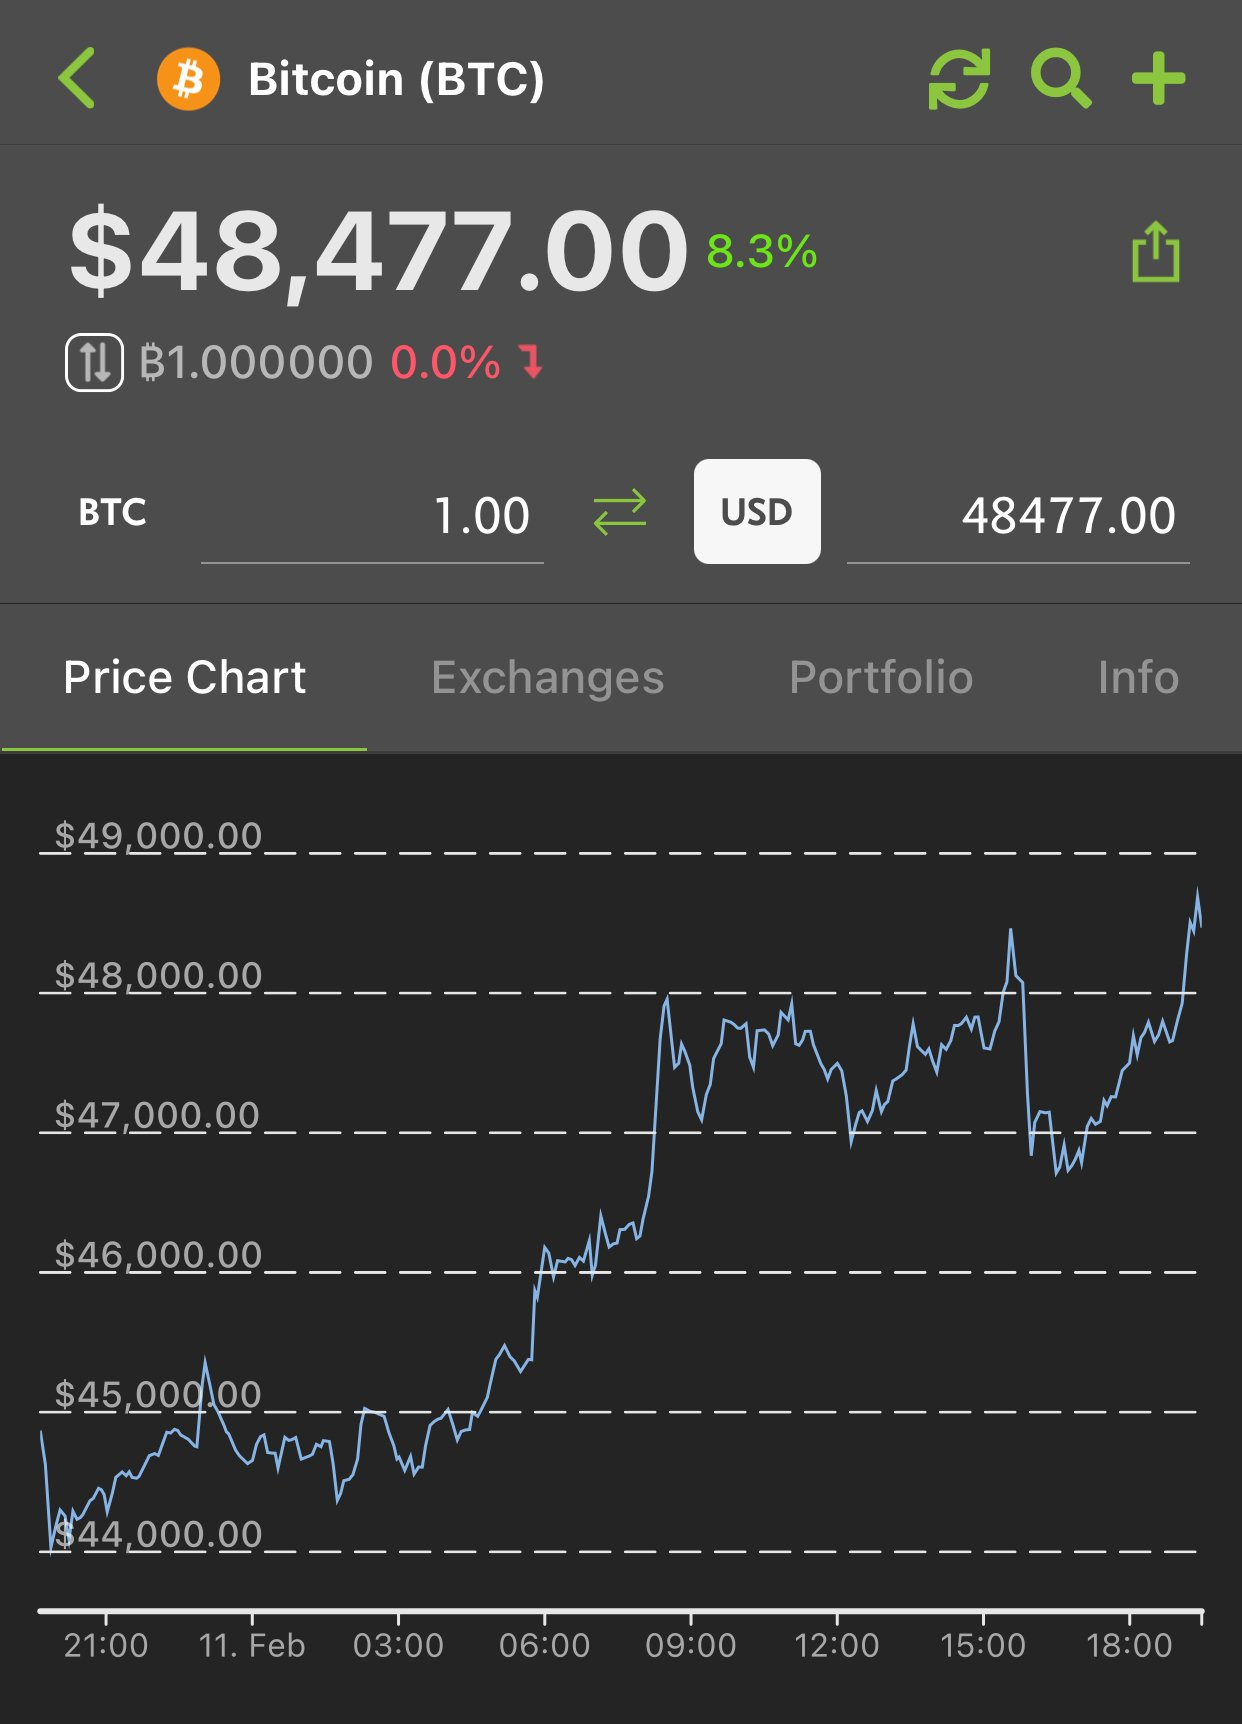The height and width of the screenshot is (1724, 1242).
Task: Edit the BTC amount field
Action: pyautogui.click(x=373, y=517)
